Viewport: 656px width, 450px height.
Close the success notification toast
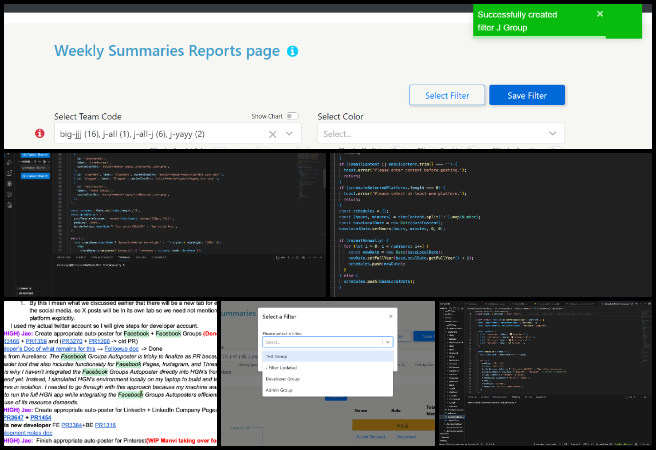(x=600, y=14)
